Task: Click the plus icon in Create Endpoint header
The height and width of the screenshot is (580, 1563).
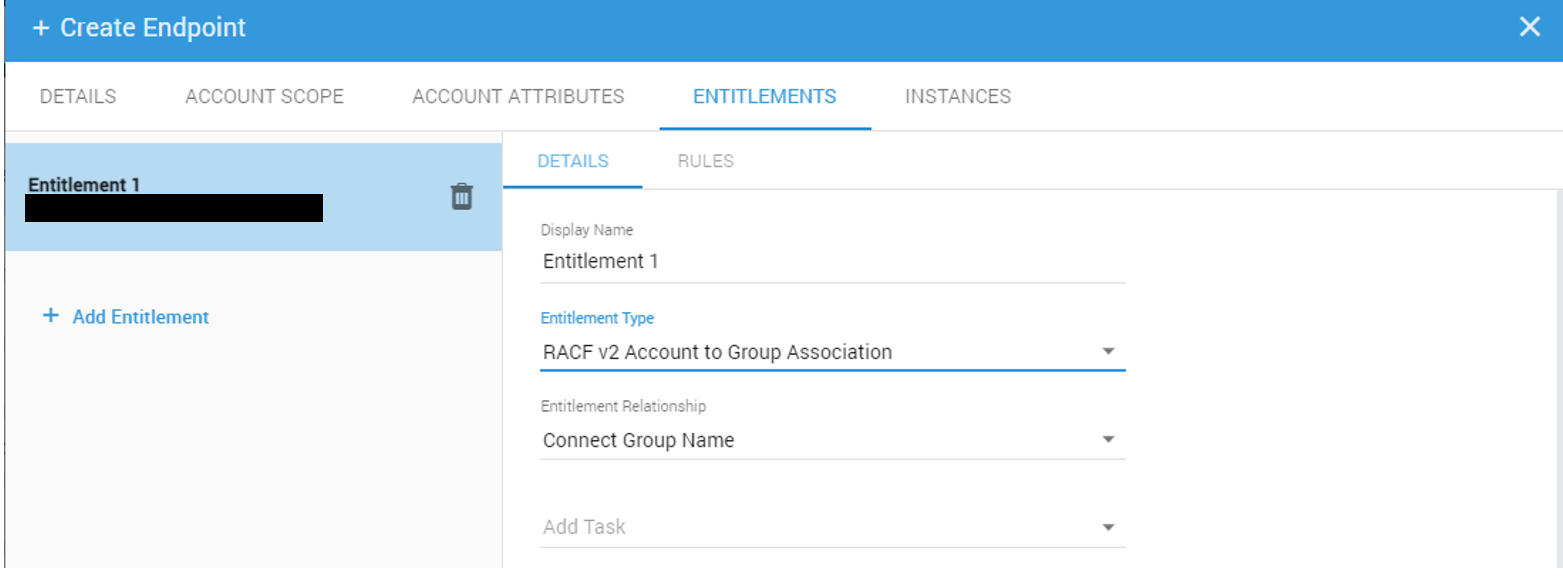Action: 41,28
